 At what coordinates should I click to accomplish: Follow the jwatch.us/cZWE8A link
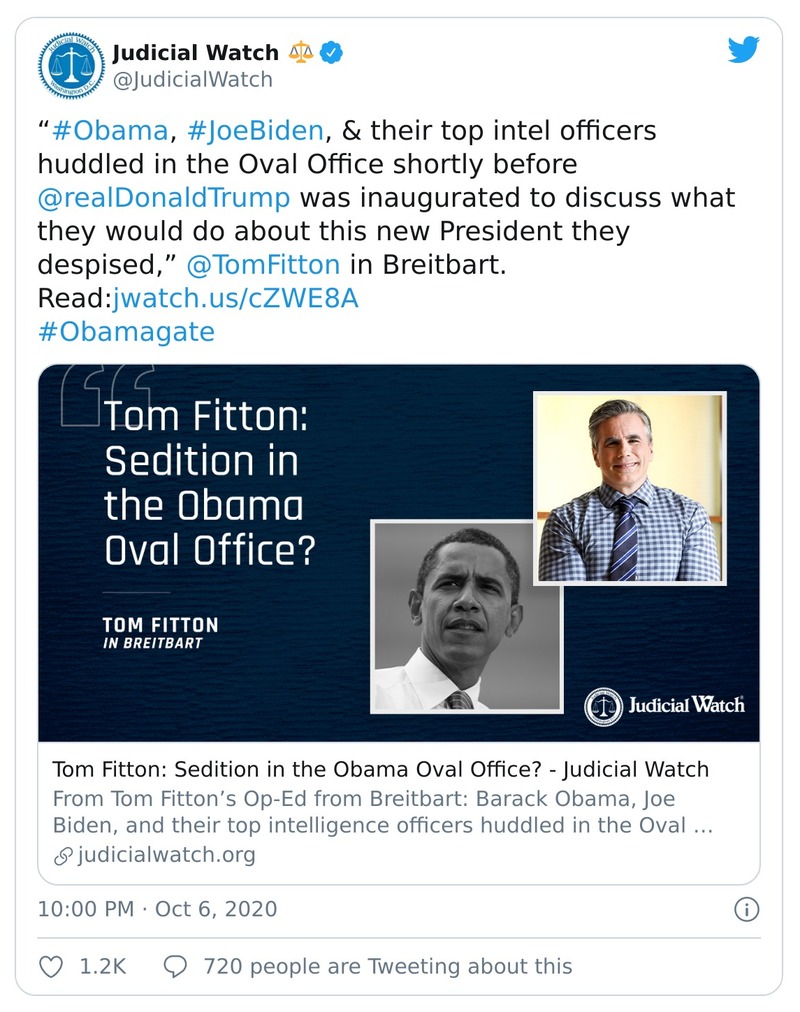click(x=235, y=298)
